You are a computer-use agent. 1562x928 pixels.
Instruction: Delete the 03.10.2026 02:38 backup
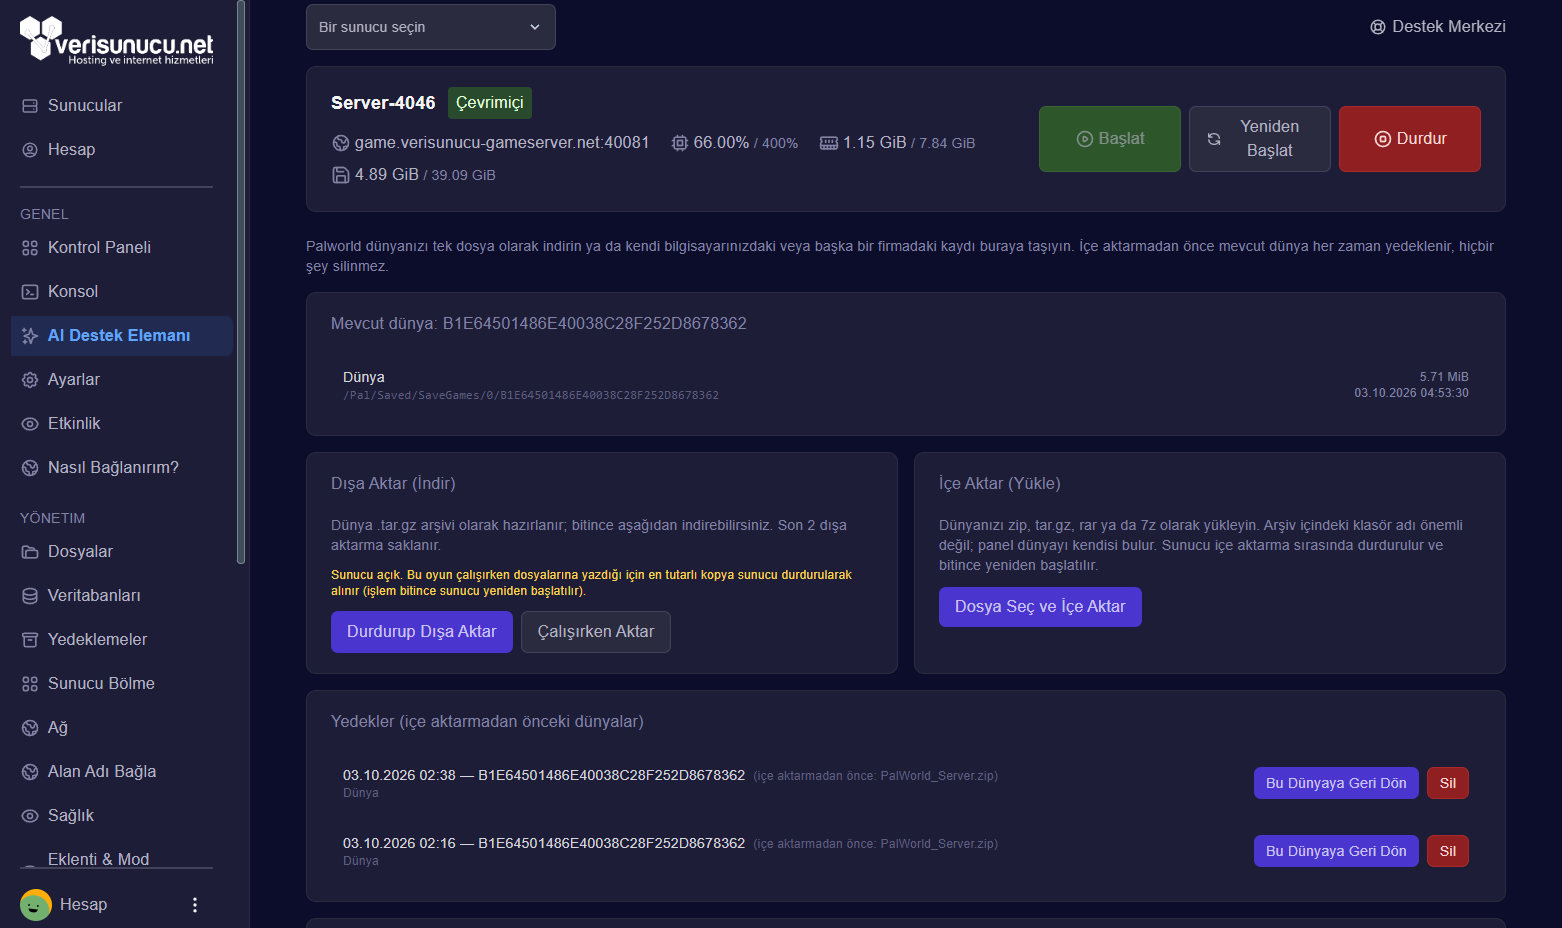pyautogui.click(x=1448, y=783)
